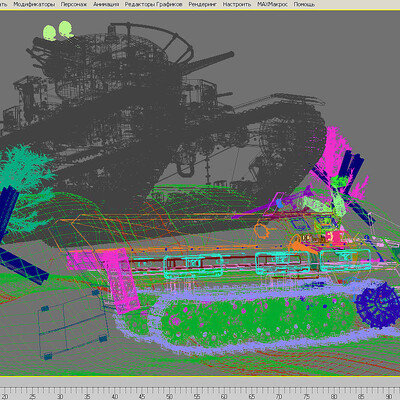Open the Настроить menu

(237, 4)
